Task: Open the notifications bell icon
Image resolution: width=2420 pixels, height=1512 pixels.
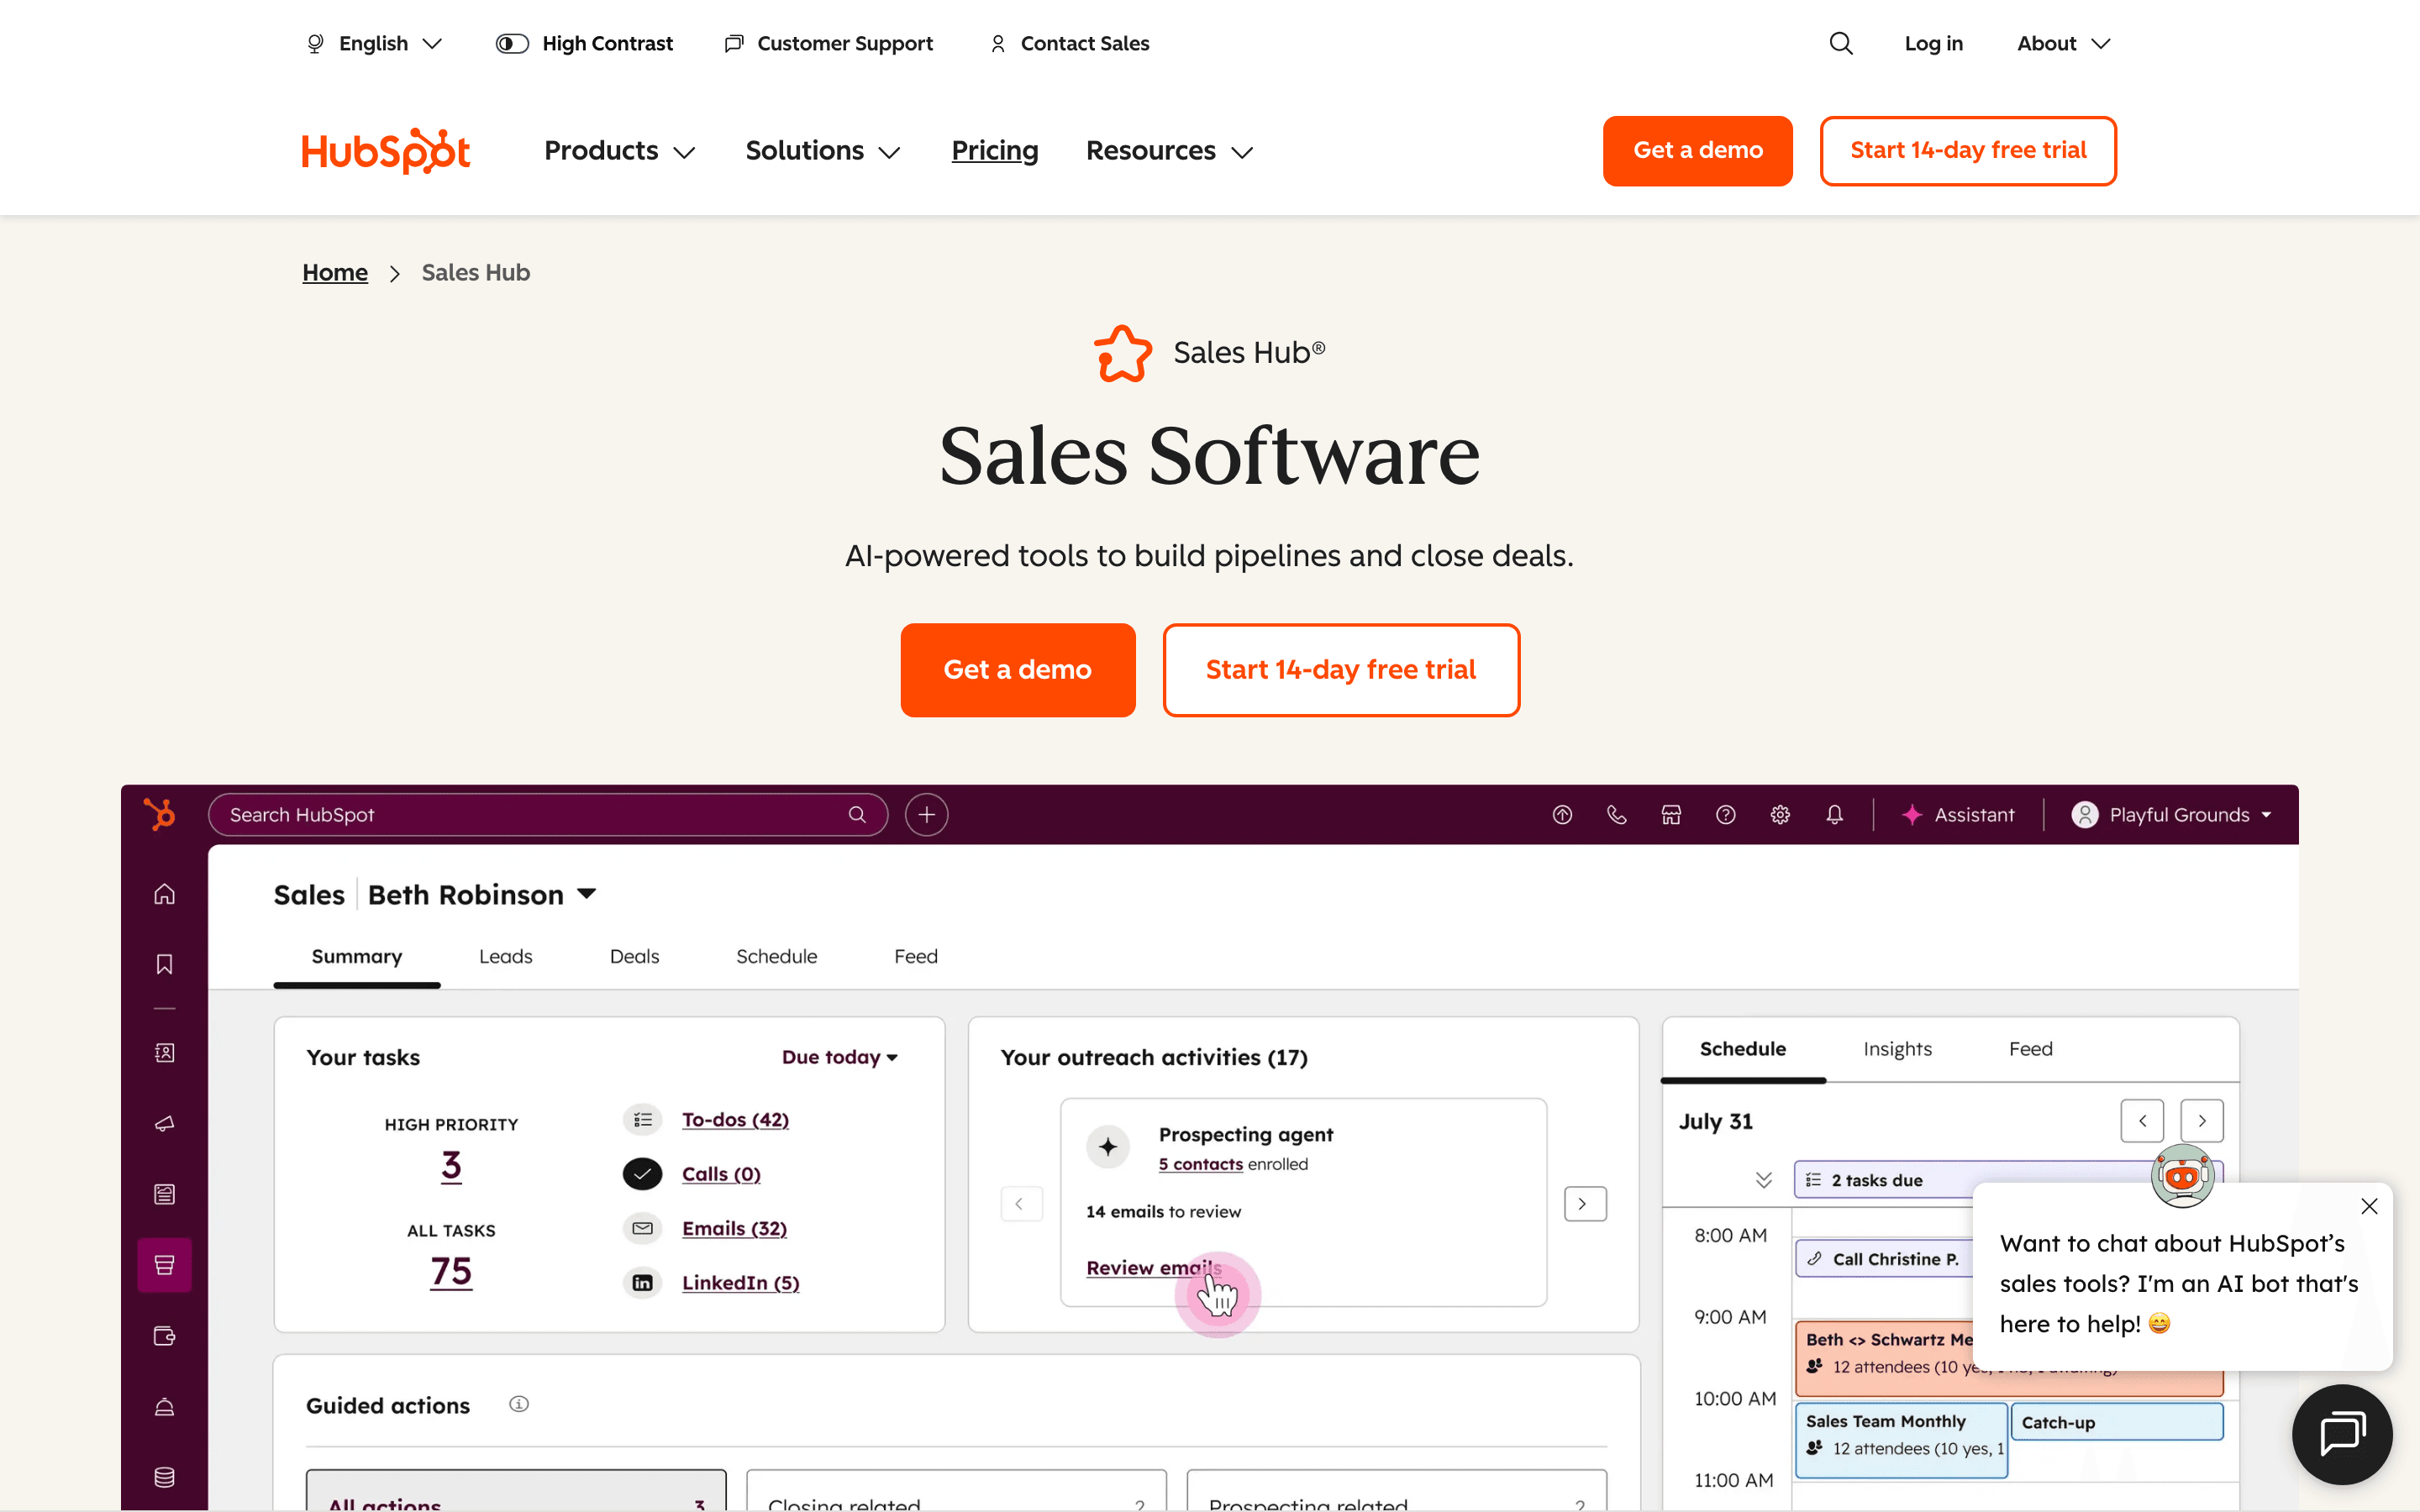Action: tap(1834, 815)
